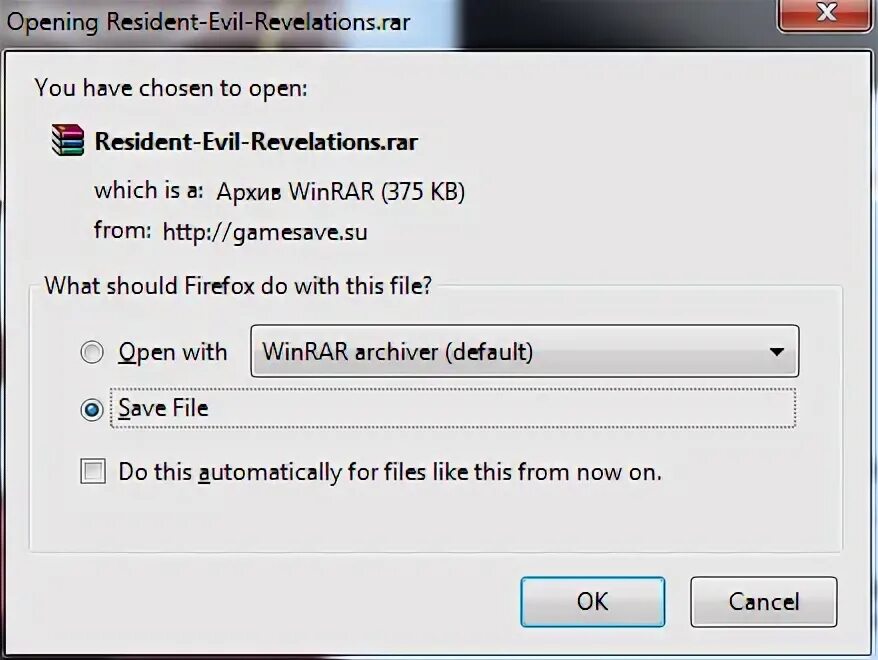Click the 'which is a:' label
This screenshot has height=660, width=878.
coord(149,190)
